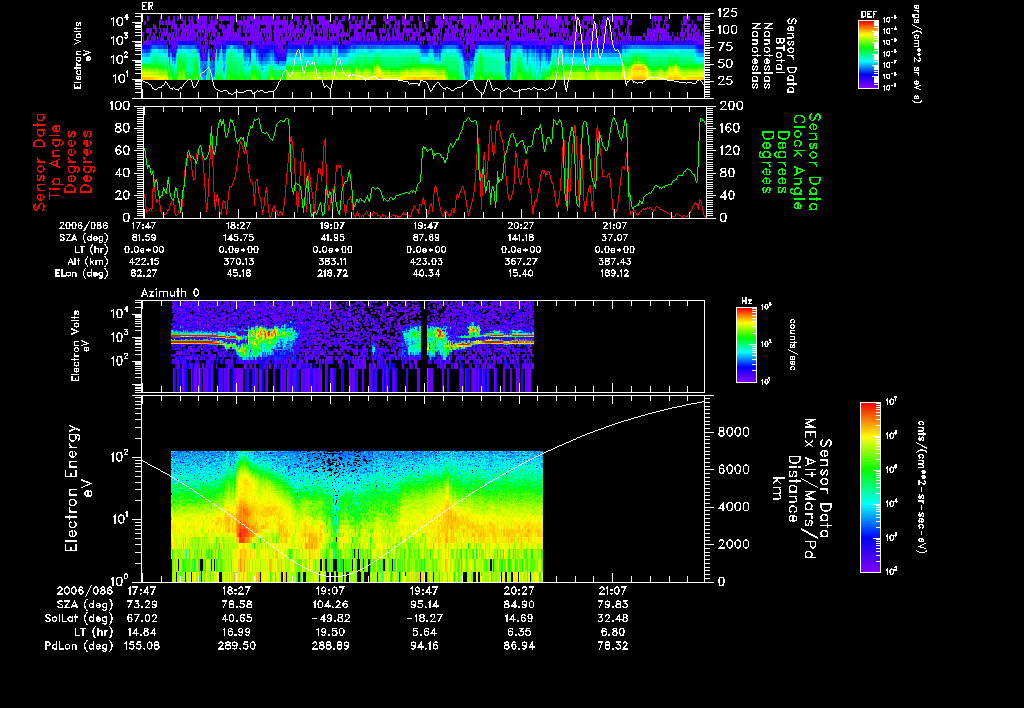Click SZA value "81.59"

tap(144, 238)
